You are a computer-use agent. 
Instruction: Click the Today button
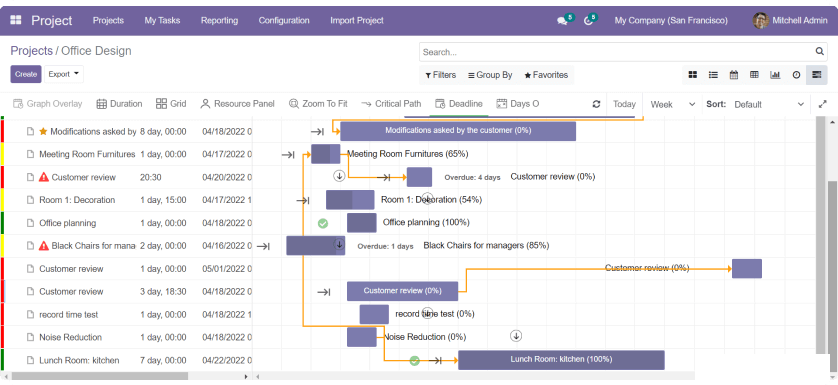(x=624, y=104)
